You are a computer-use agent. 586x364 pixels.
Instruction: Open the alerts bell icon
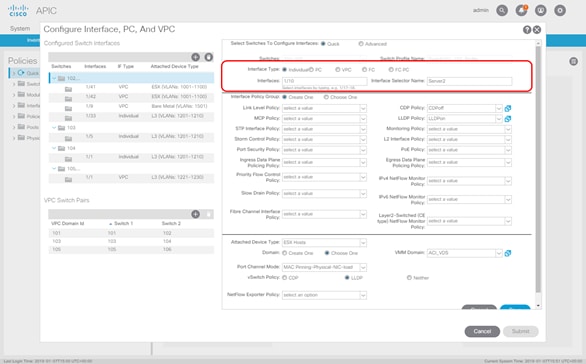521,10
